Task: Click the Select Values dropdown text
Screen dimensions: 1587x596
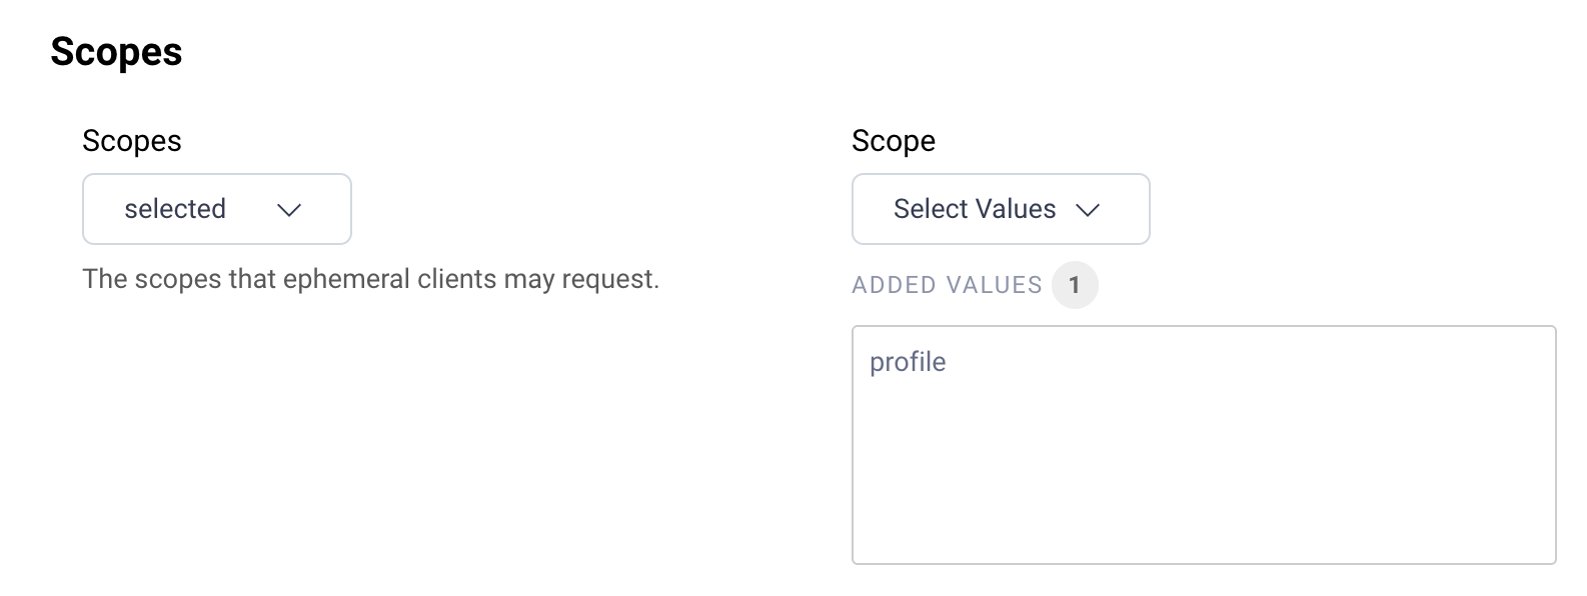Action: (974, 209)
